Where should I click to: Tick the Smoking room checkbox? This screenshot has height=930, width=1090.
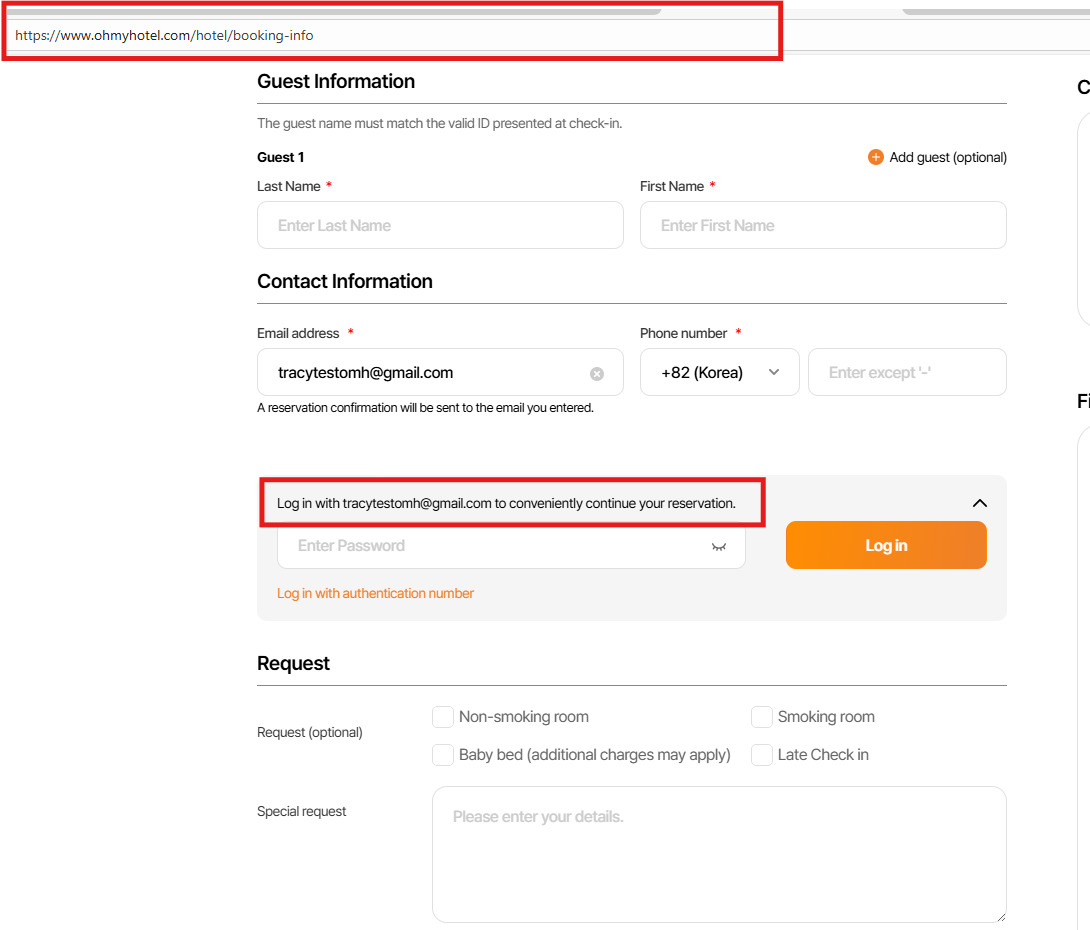pyautogui.click(x=762, y=717)
